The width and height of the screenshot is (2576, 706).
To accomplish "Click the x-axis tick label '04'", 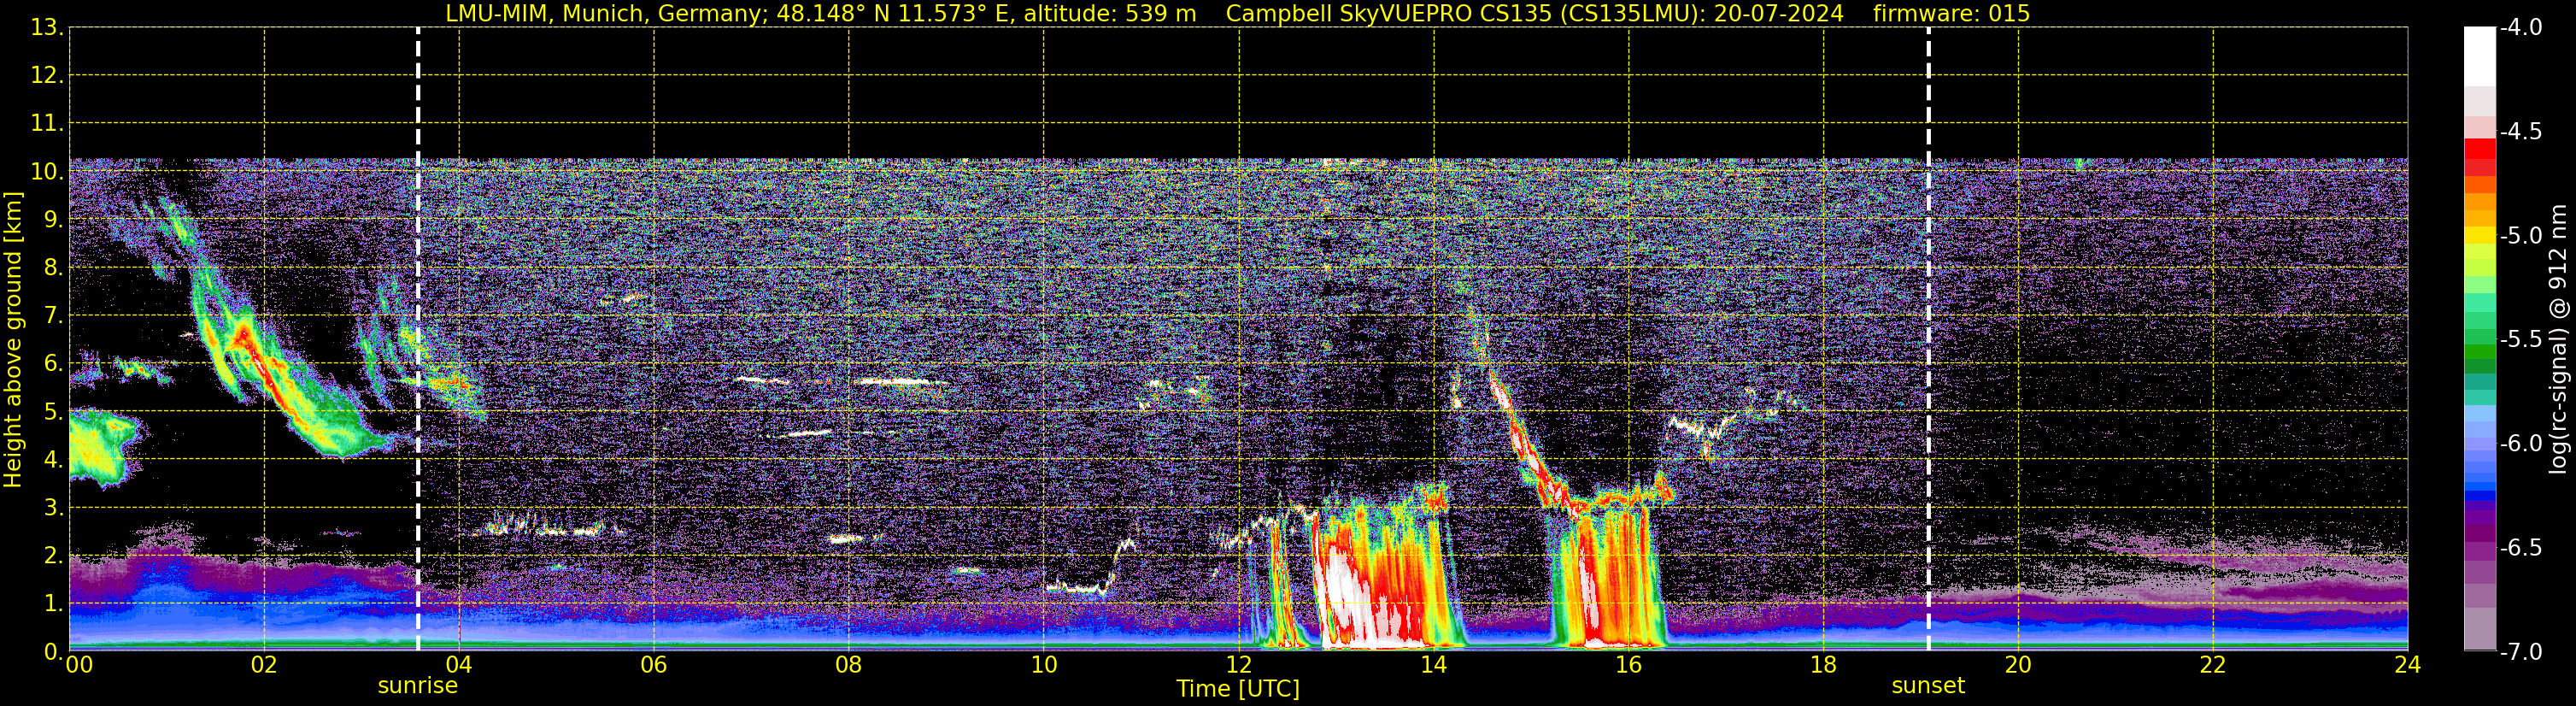I will point(459,665).
